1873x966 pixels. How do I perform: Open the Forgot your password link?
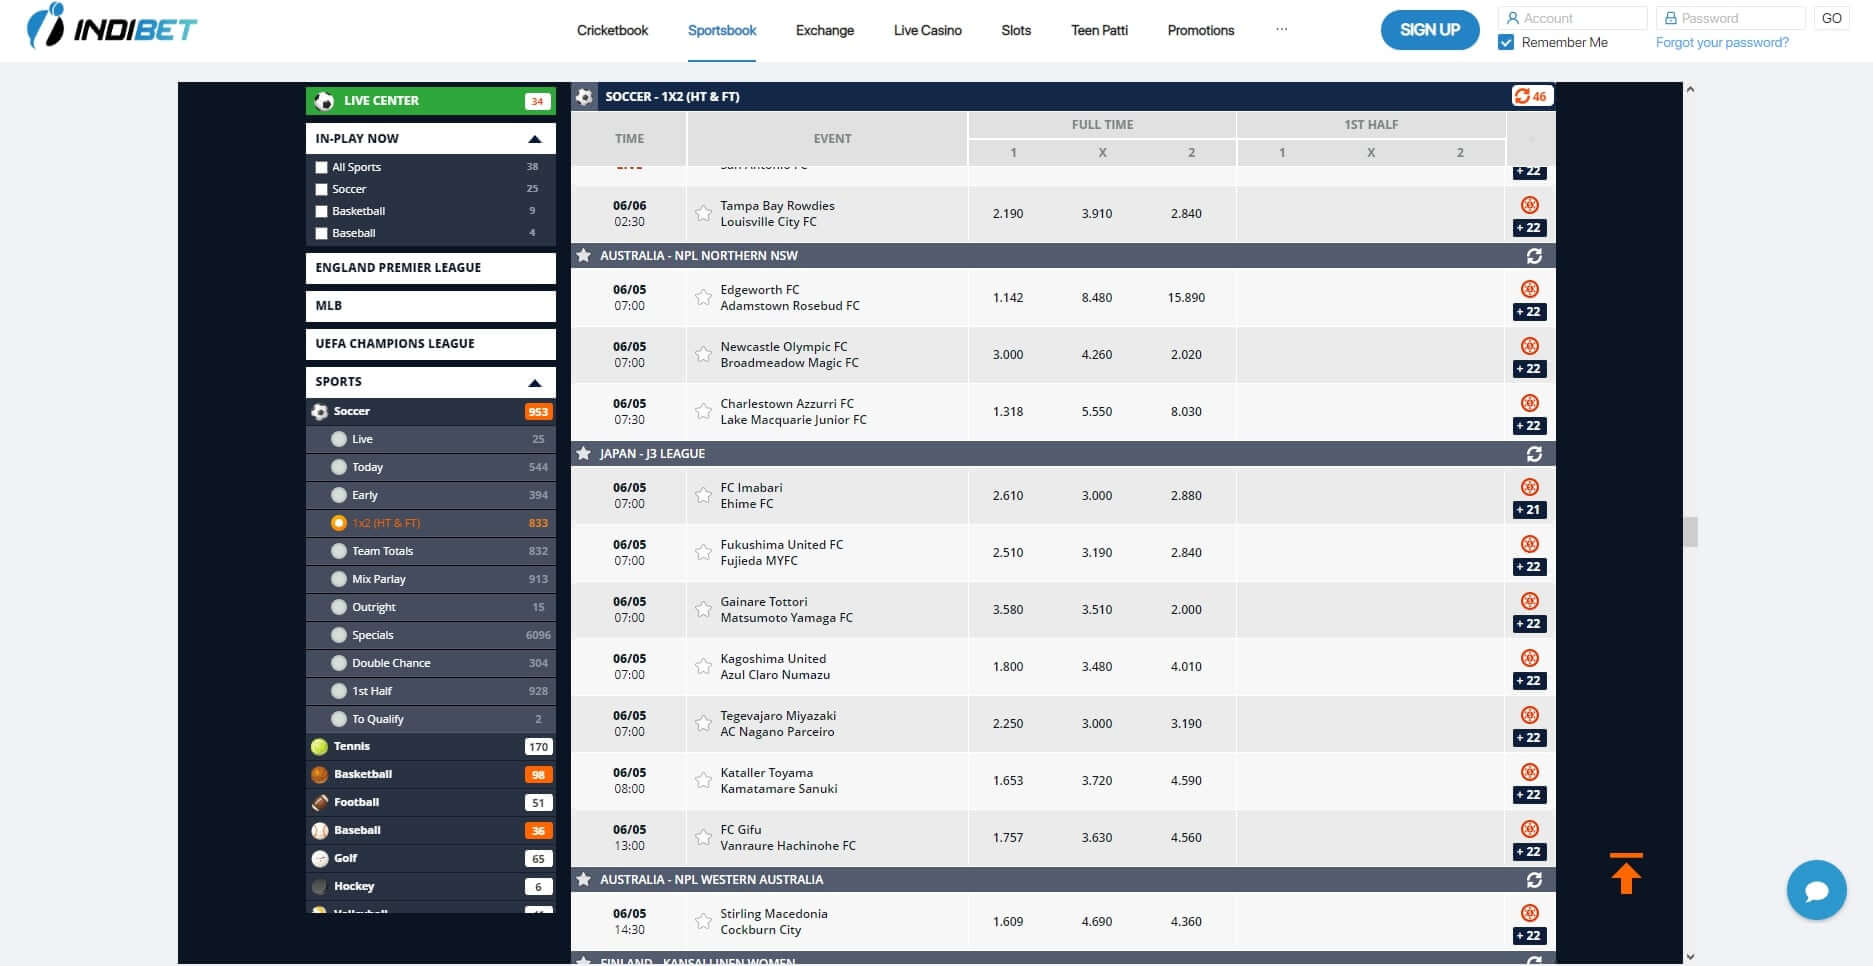[1722, 42]
